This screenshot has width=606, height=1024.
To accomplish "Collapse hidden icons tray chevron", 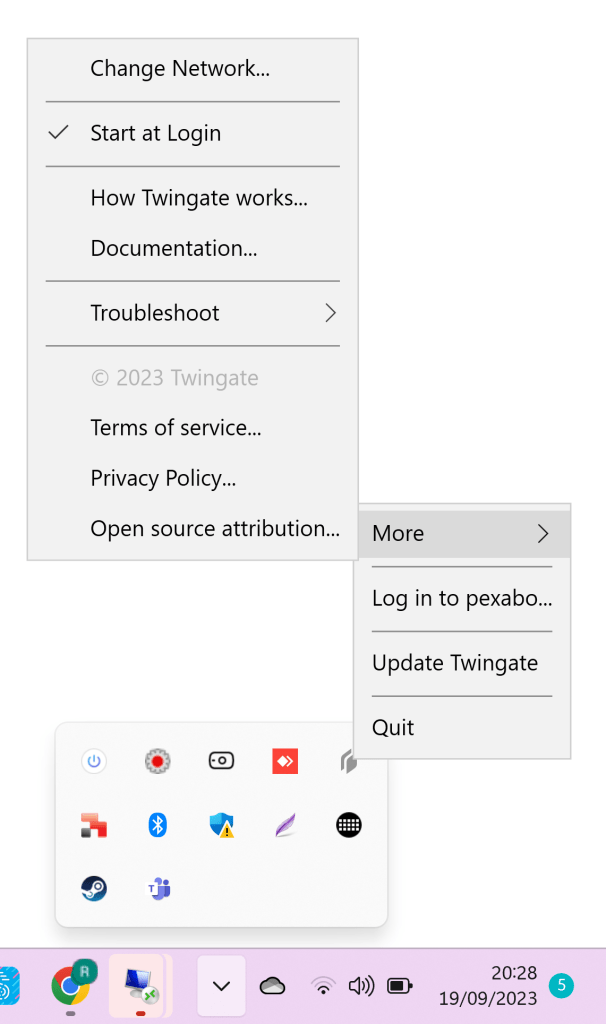I will tap(221, 986).
